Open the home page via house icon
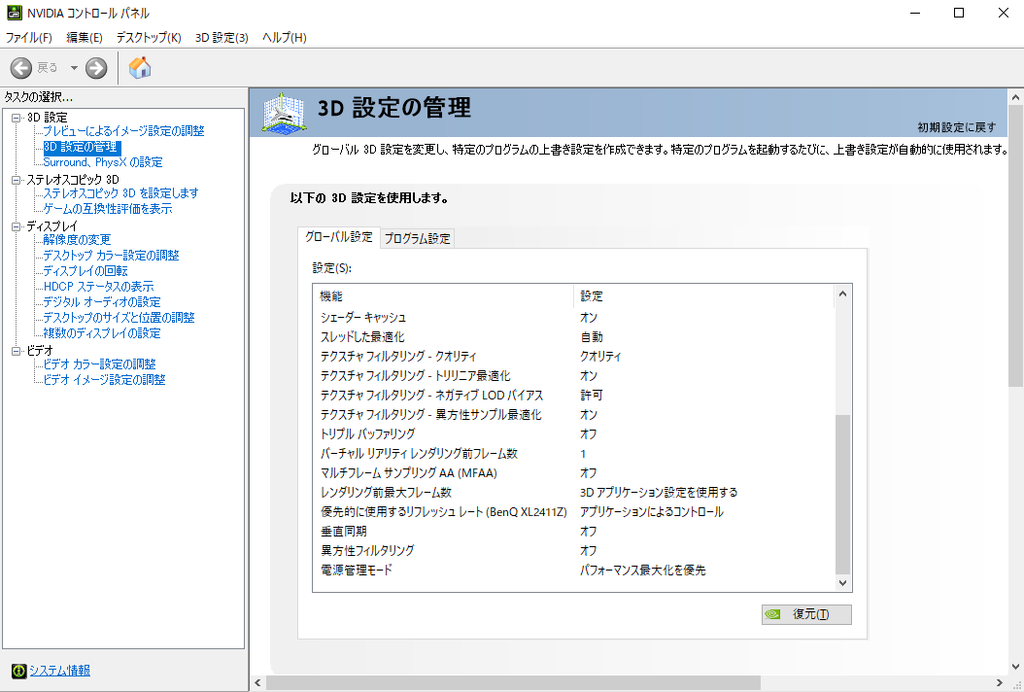This screenshot has height=692, width=1024. [x=140, y=67]
